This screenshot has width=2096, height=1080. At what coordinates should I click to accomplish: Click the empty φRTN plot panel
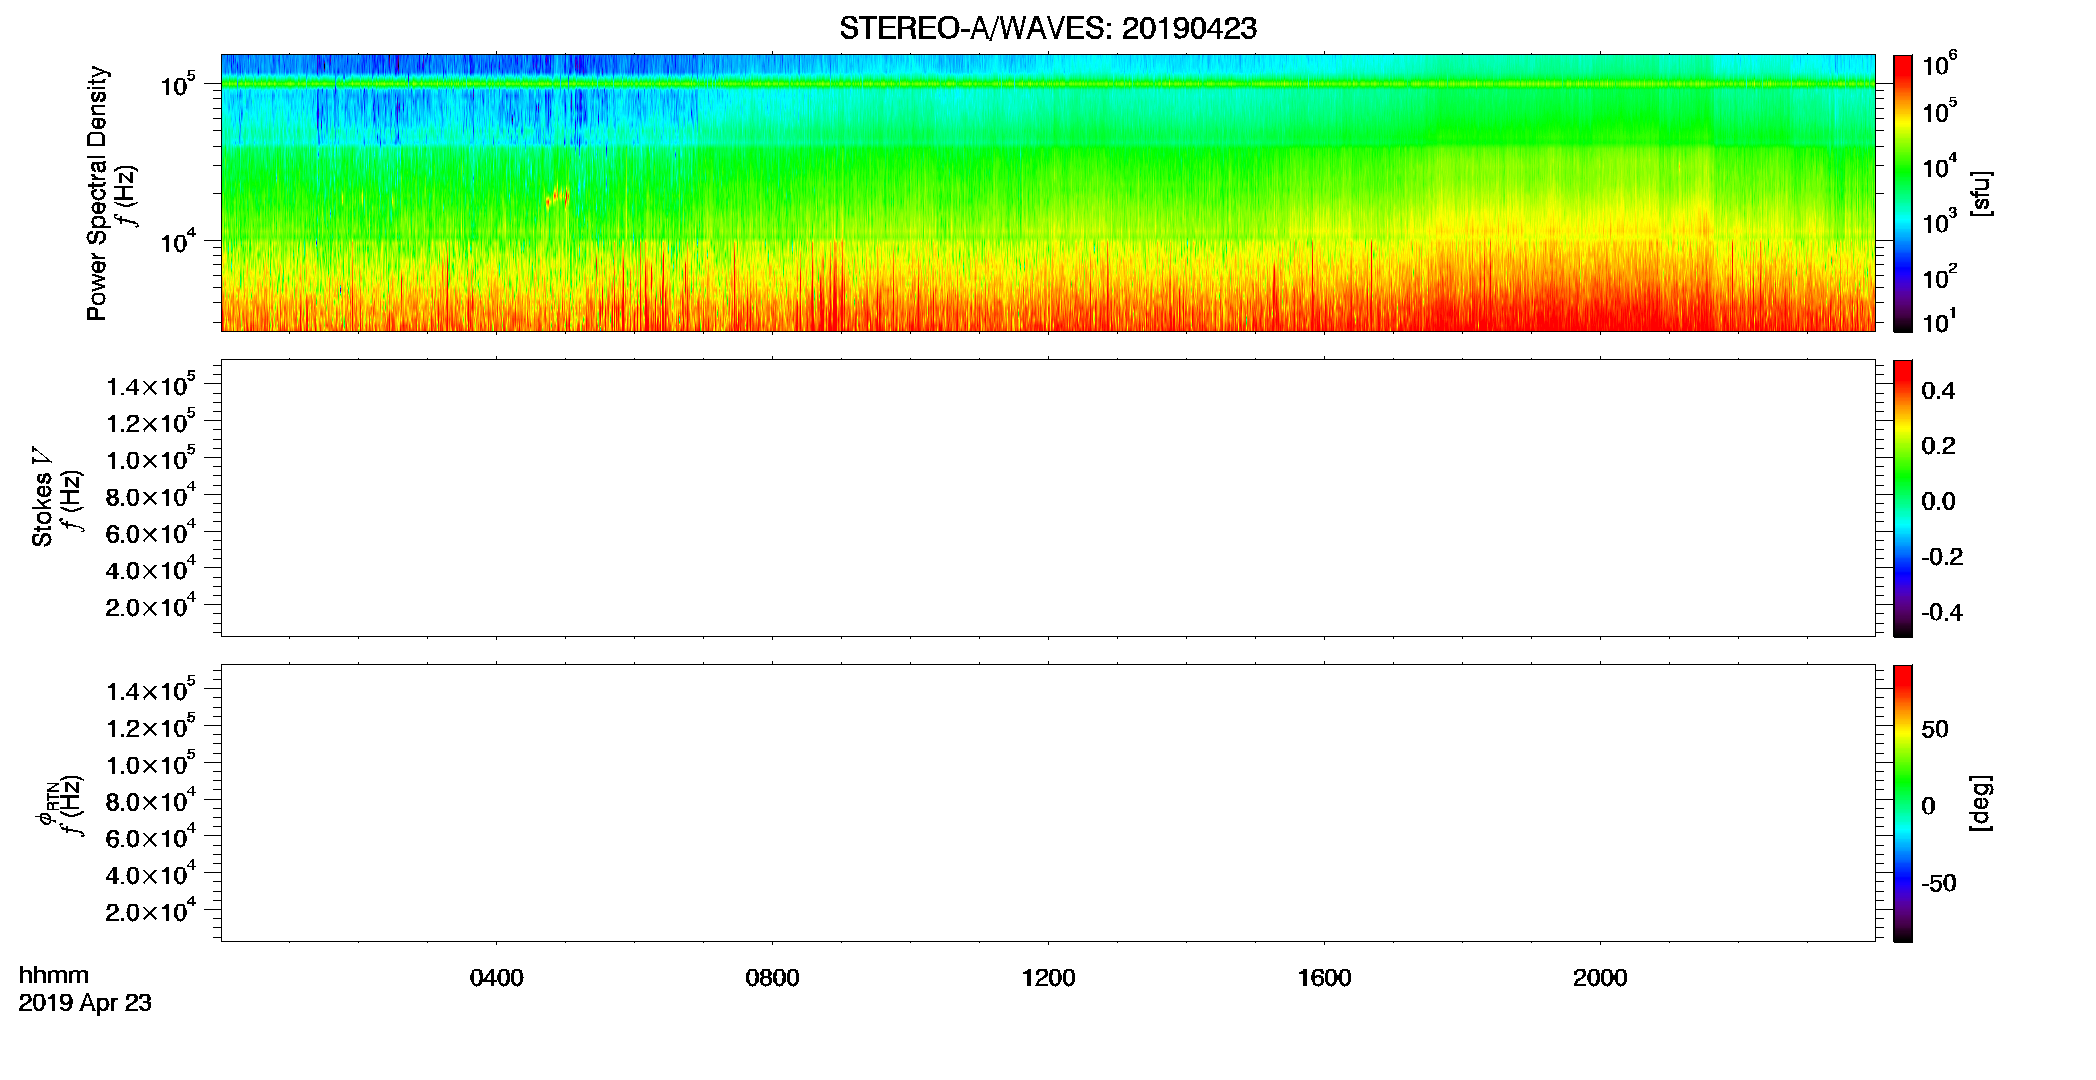coord(1048,803)
